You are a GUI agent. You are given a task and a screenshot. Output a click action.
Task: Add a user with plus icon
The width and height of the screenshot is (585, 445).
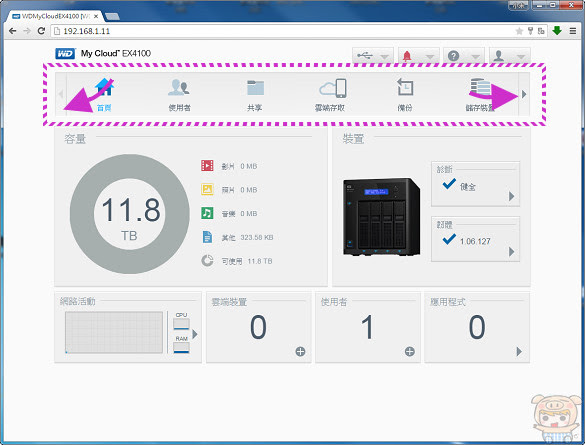pyautogui.click(x=410, y=351)
